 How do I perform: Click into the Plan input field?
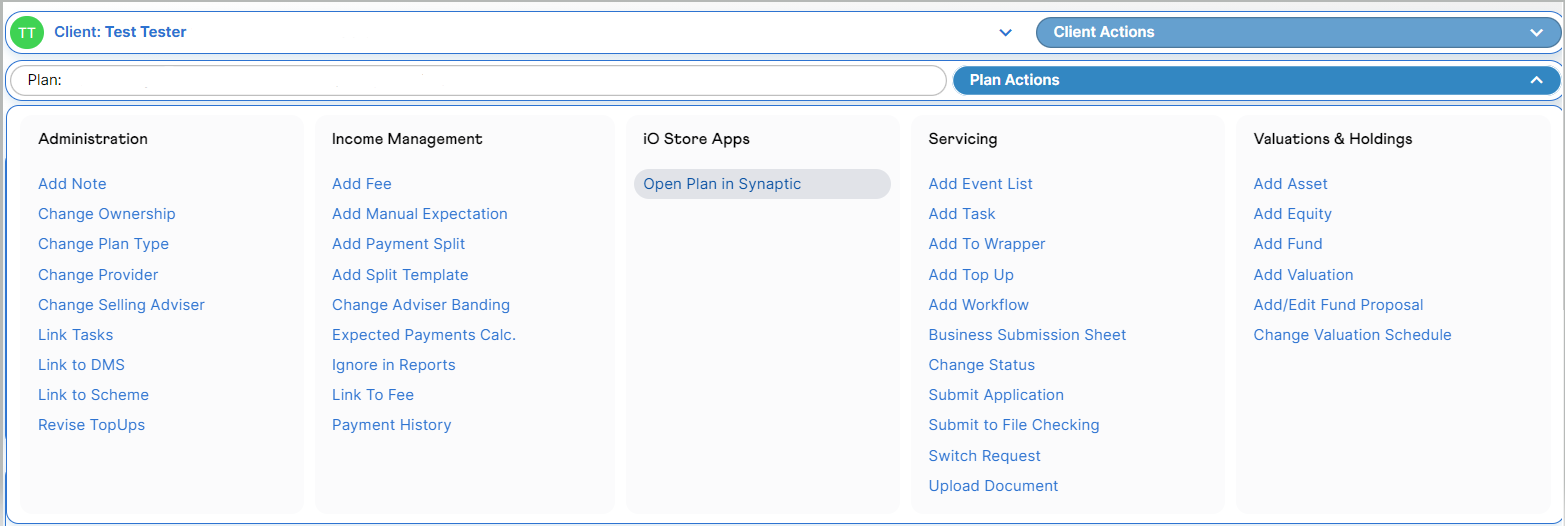pos(478,80)
